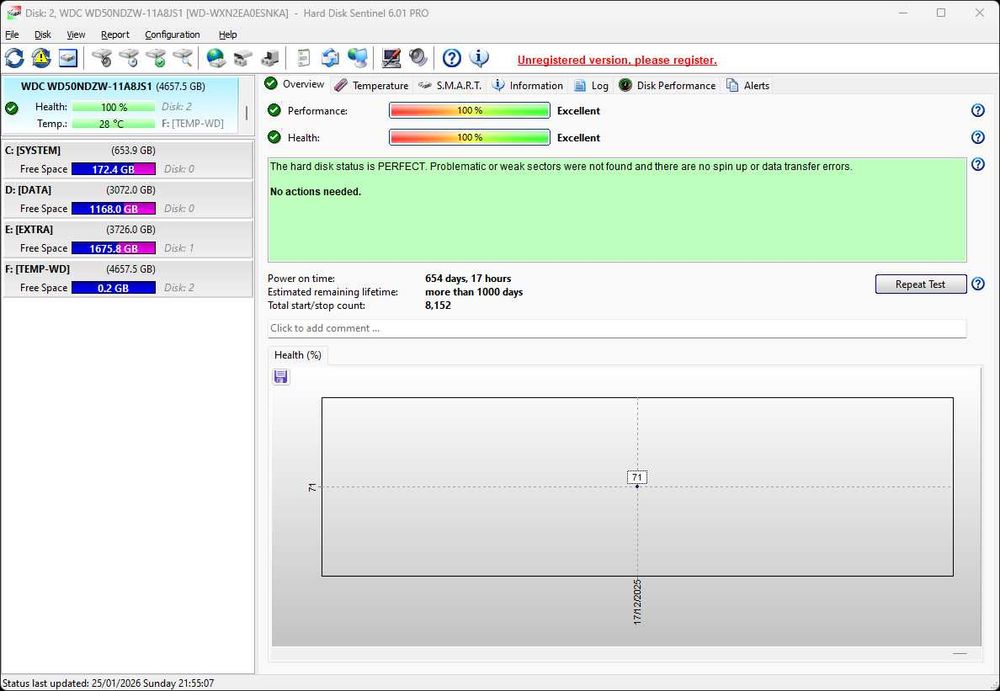Open the Configuration menu
Image resolution: width=1000 pixels, height=691 pixels.
172,34
